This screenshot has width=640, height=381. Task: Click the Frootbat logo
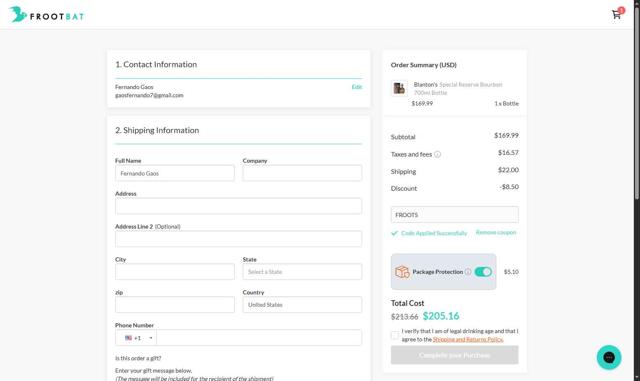pyautogui.click(x=47, y=15)
